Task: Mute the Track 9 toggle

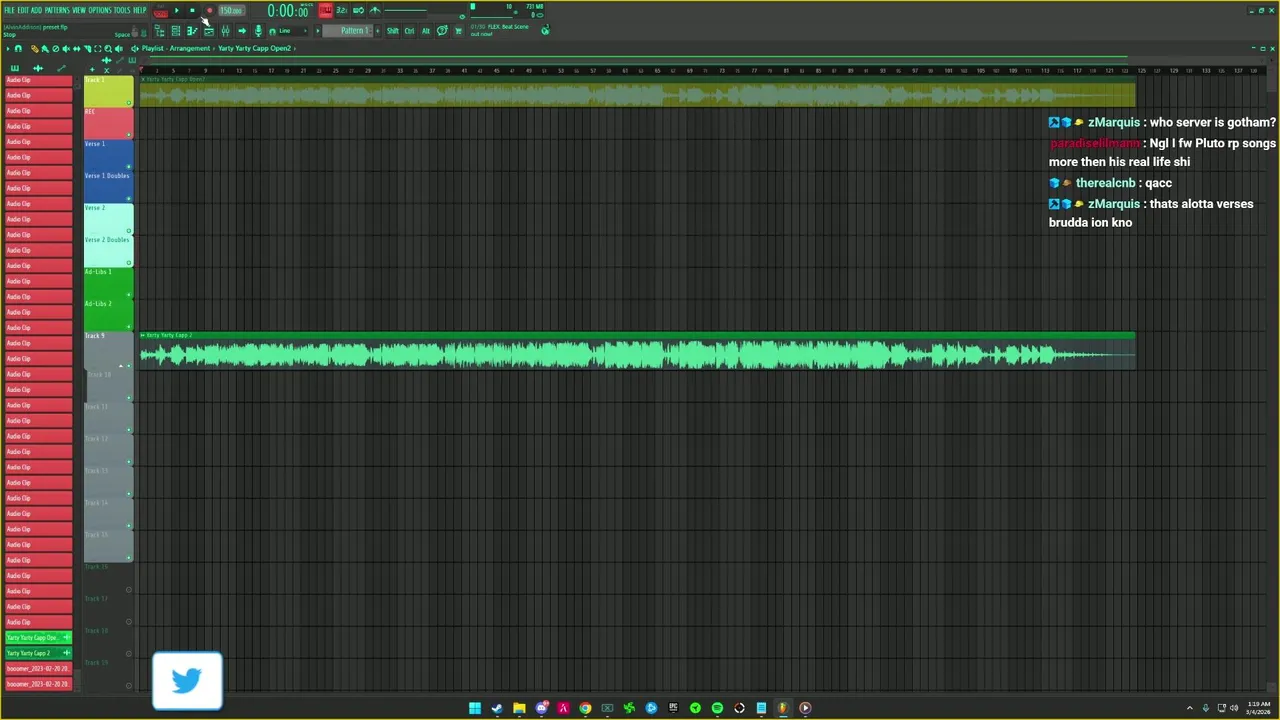Action: [128, 365]
